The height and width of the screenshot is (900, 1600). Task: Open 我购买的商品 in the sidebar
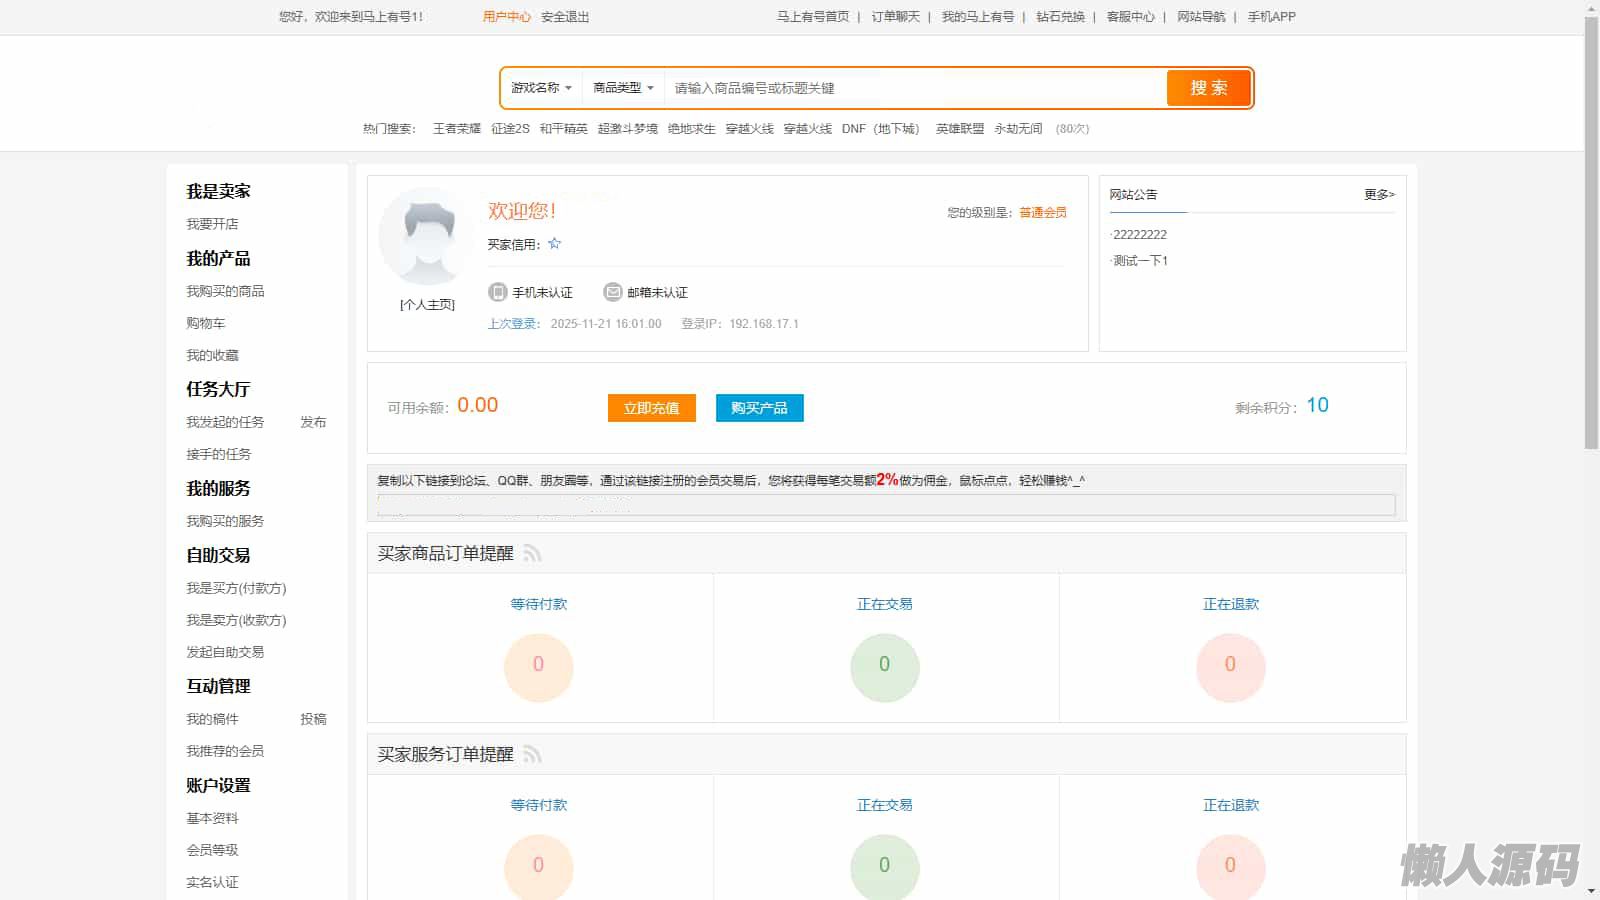[x=225, y=291]
